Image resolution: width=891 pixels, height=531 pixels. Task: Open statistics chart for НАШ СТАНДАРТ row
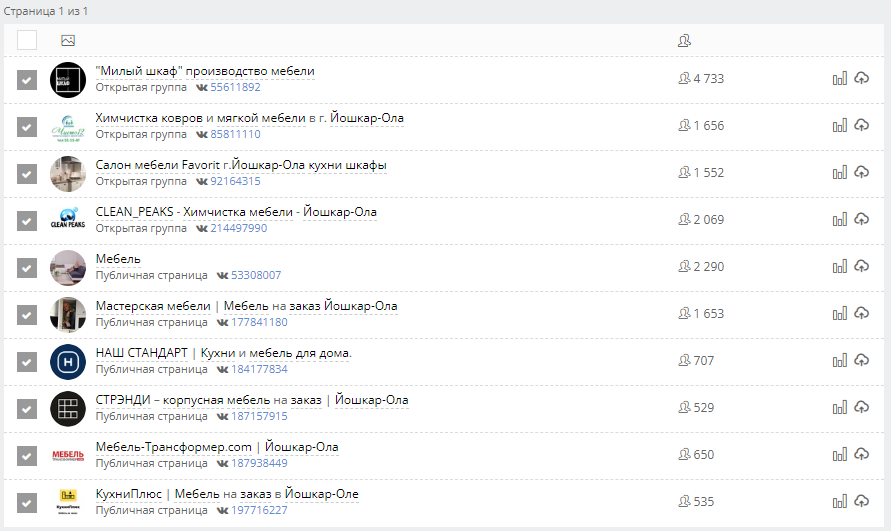[x=839, y=360]
